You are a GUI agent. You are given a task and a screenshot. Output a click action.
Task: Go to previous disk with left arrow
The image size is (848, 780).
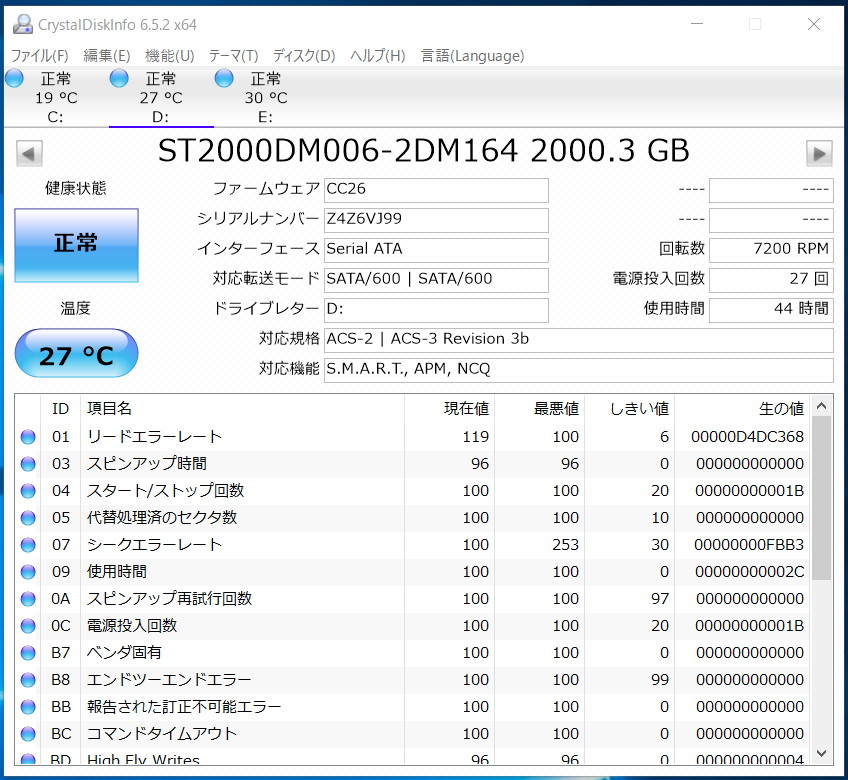click(x=29, y=154)
